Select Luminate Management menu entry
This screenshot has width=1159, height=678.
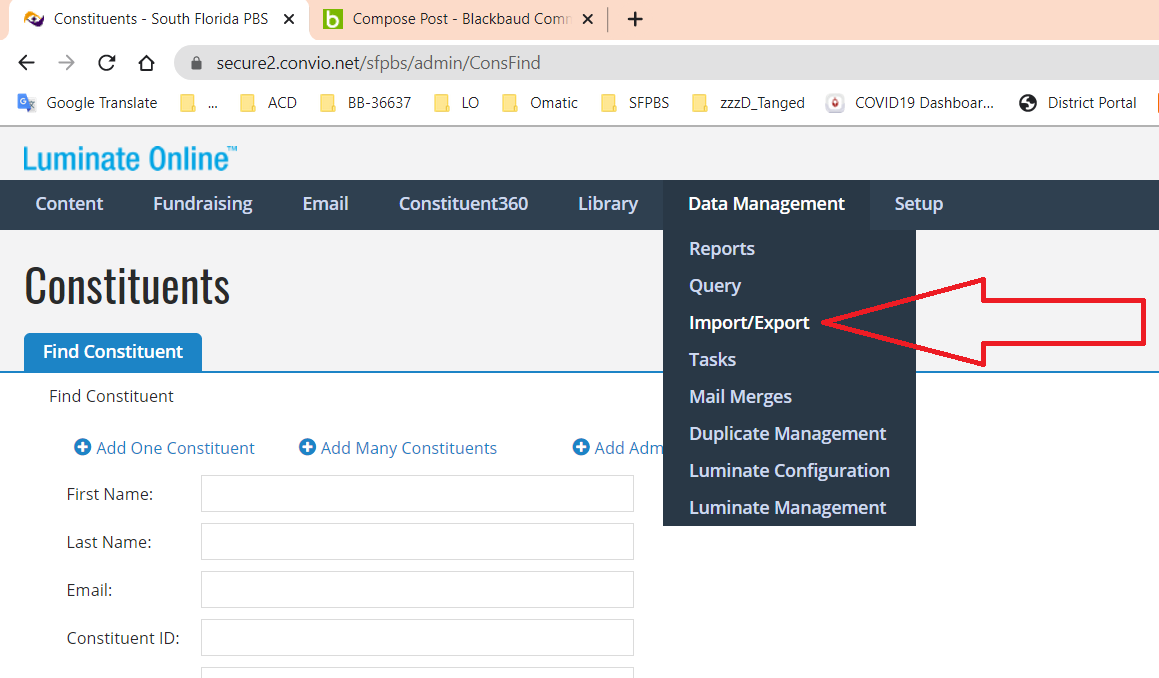(787, 507)
